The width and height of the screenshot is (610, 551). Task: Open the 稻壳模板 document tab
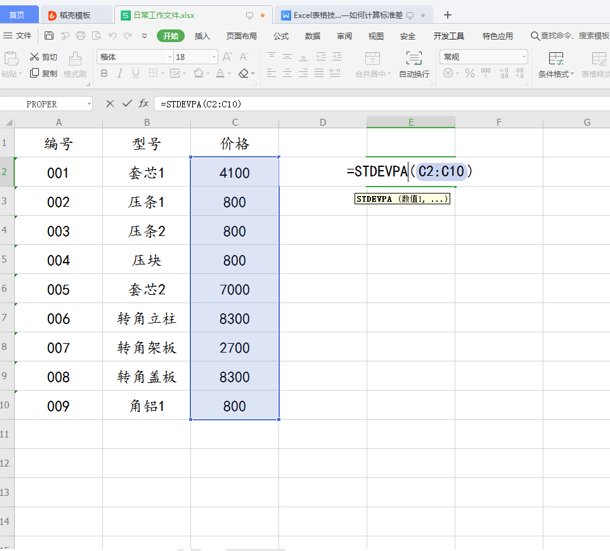click(75, 15)
